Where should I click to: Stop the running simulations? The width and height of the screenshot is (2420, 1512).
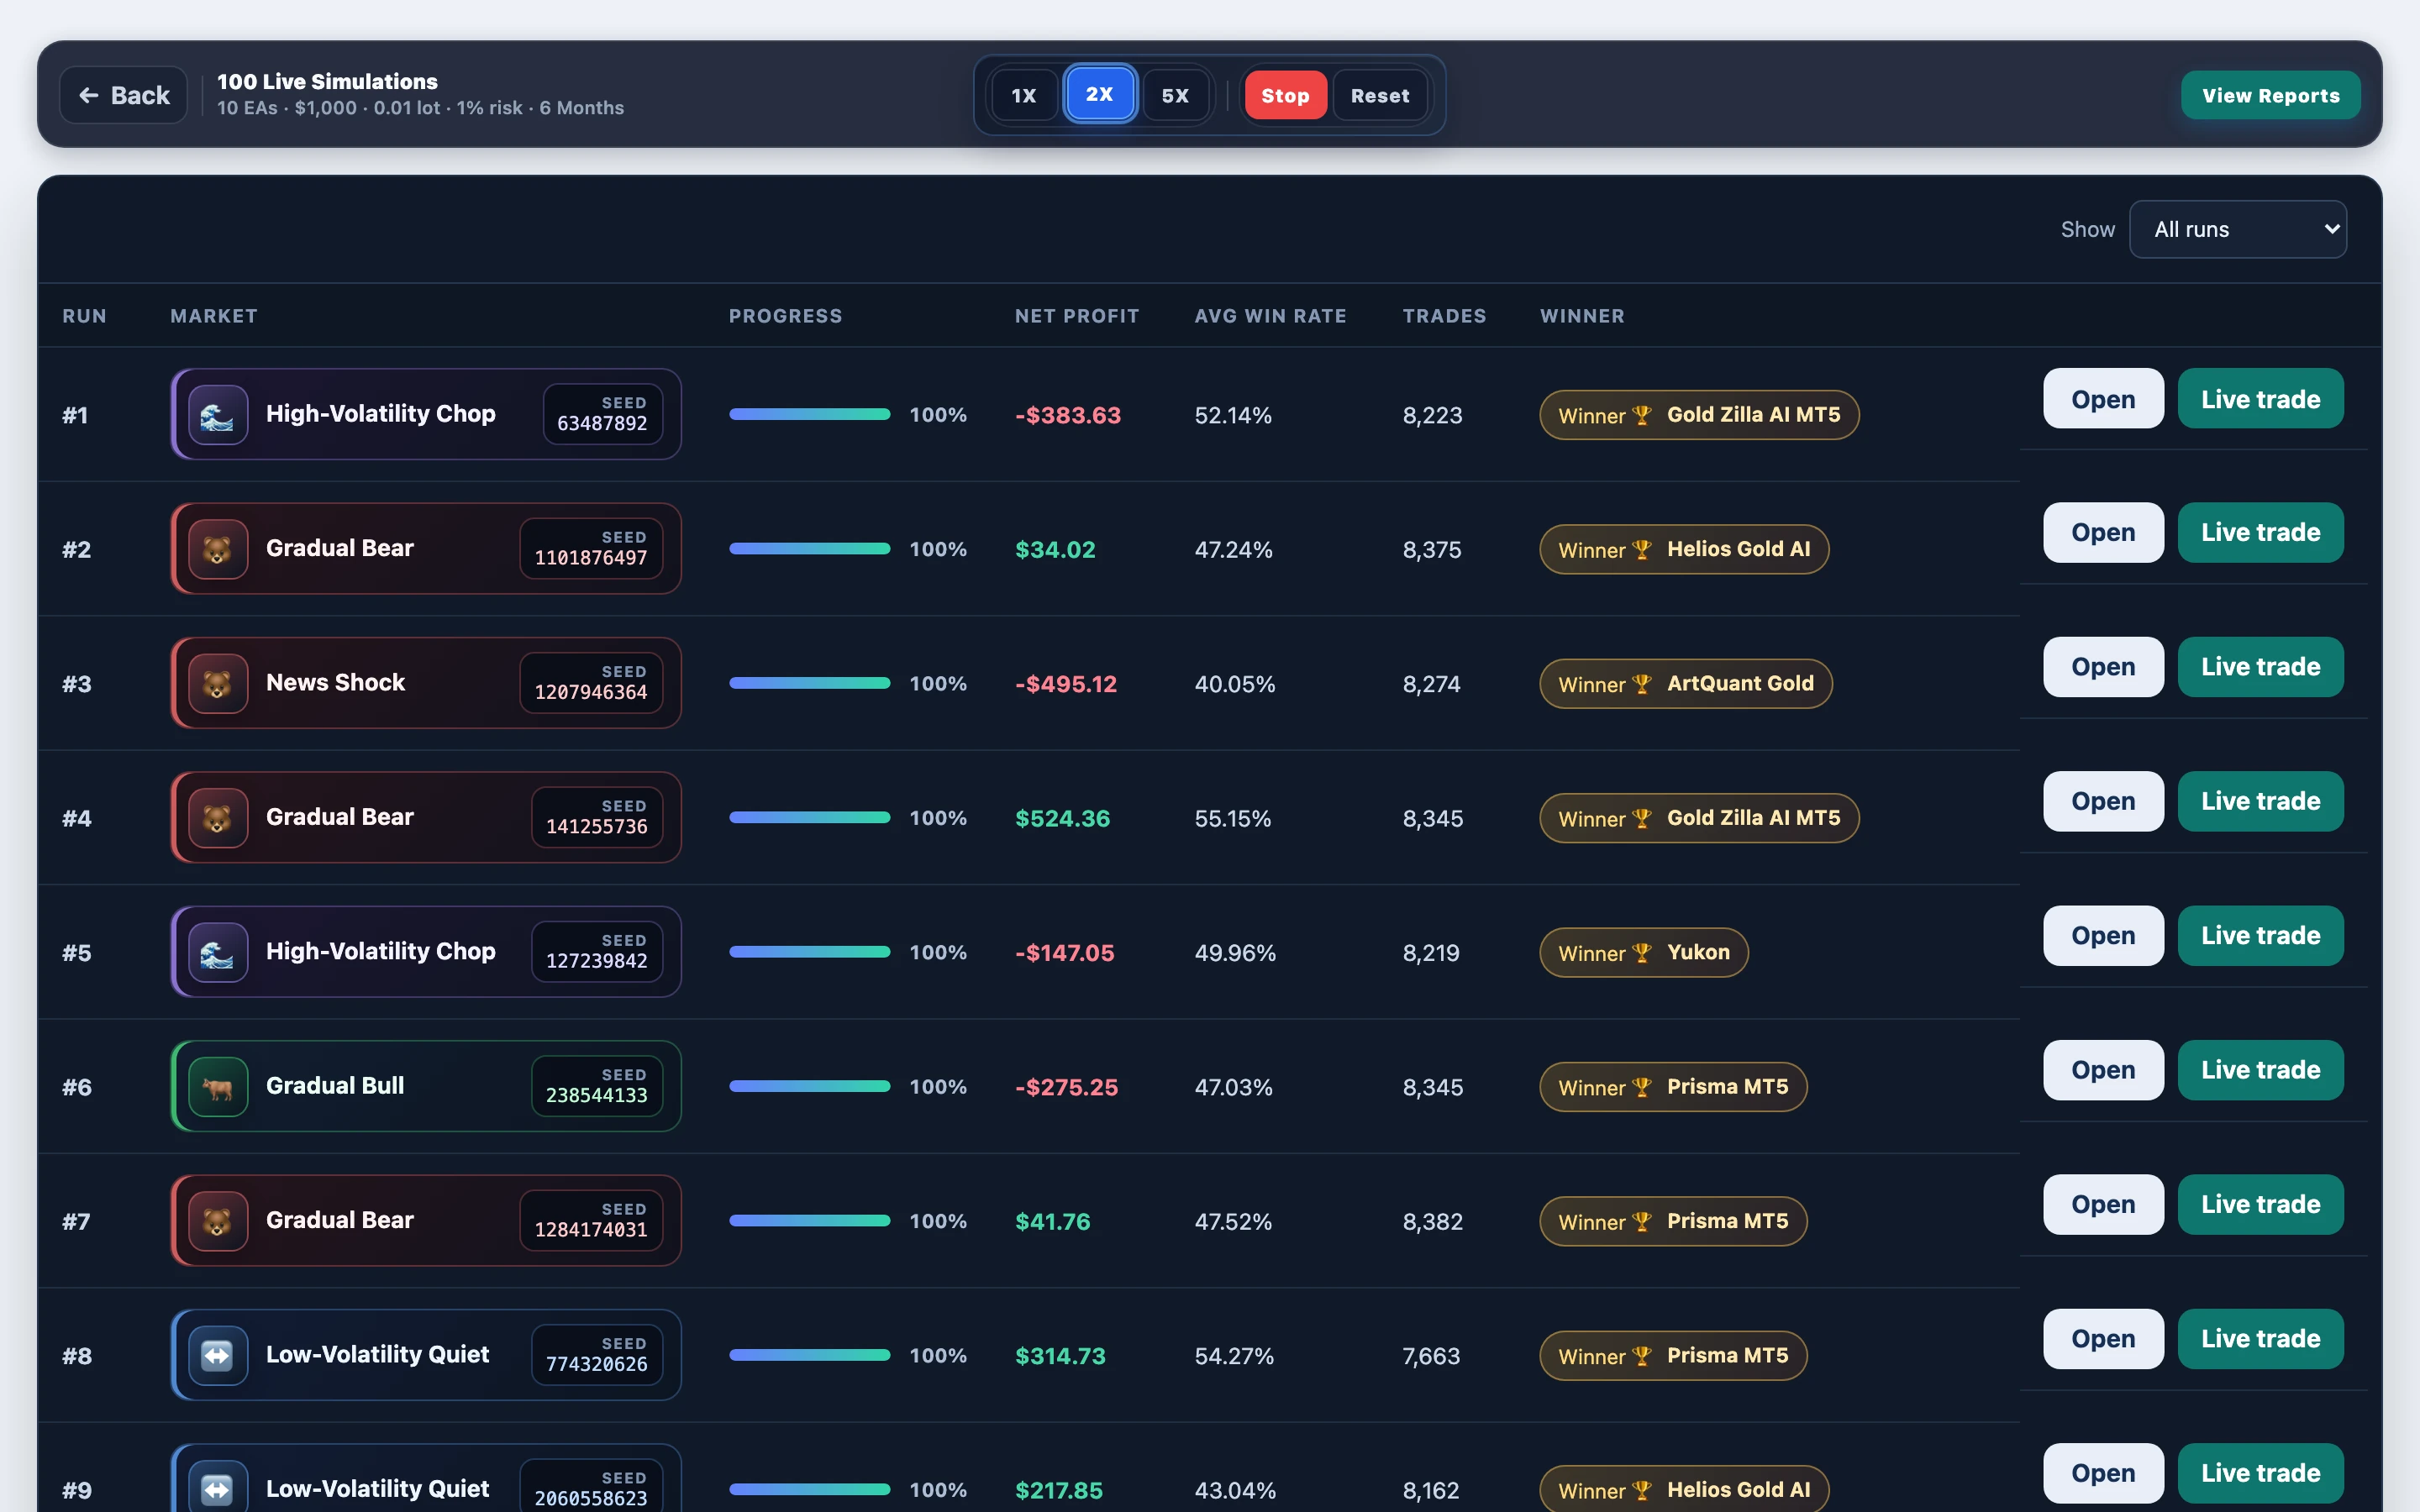[x=1285, y=95]
